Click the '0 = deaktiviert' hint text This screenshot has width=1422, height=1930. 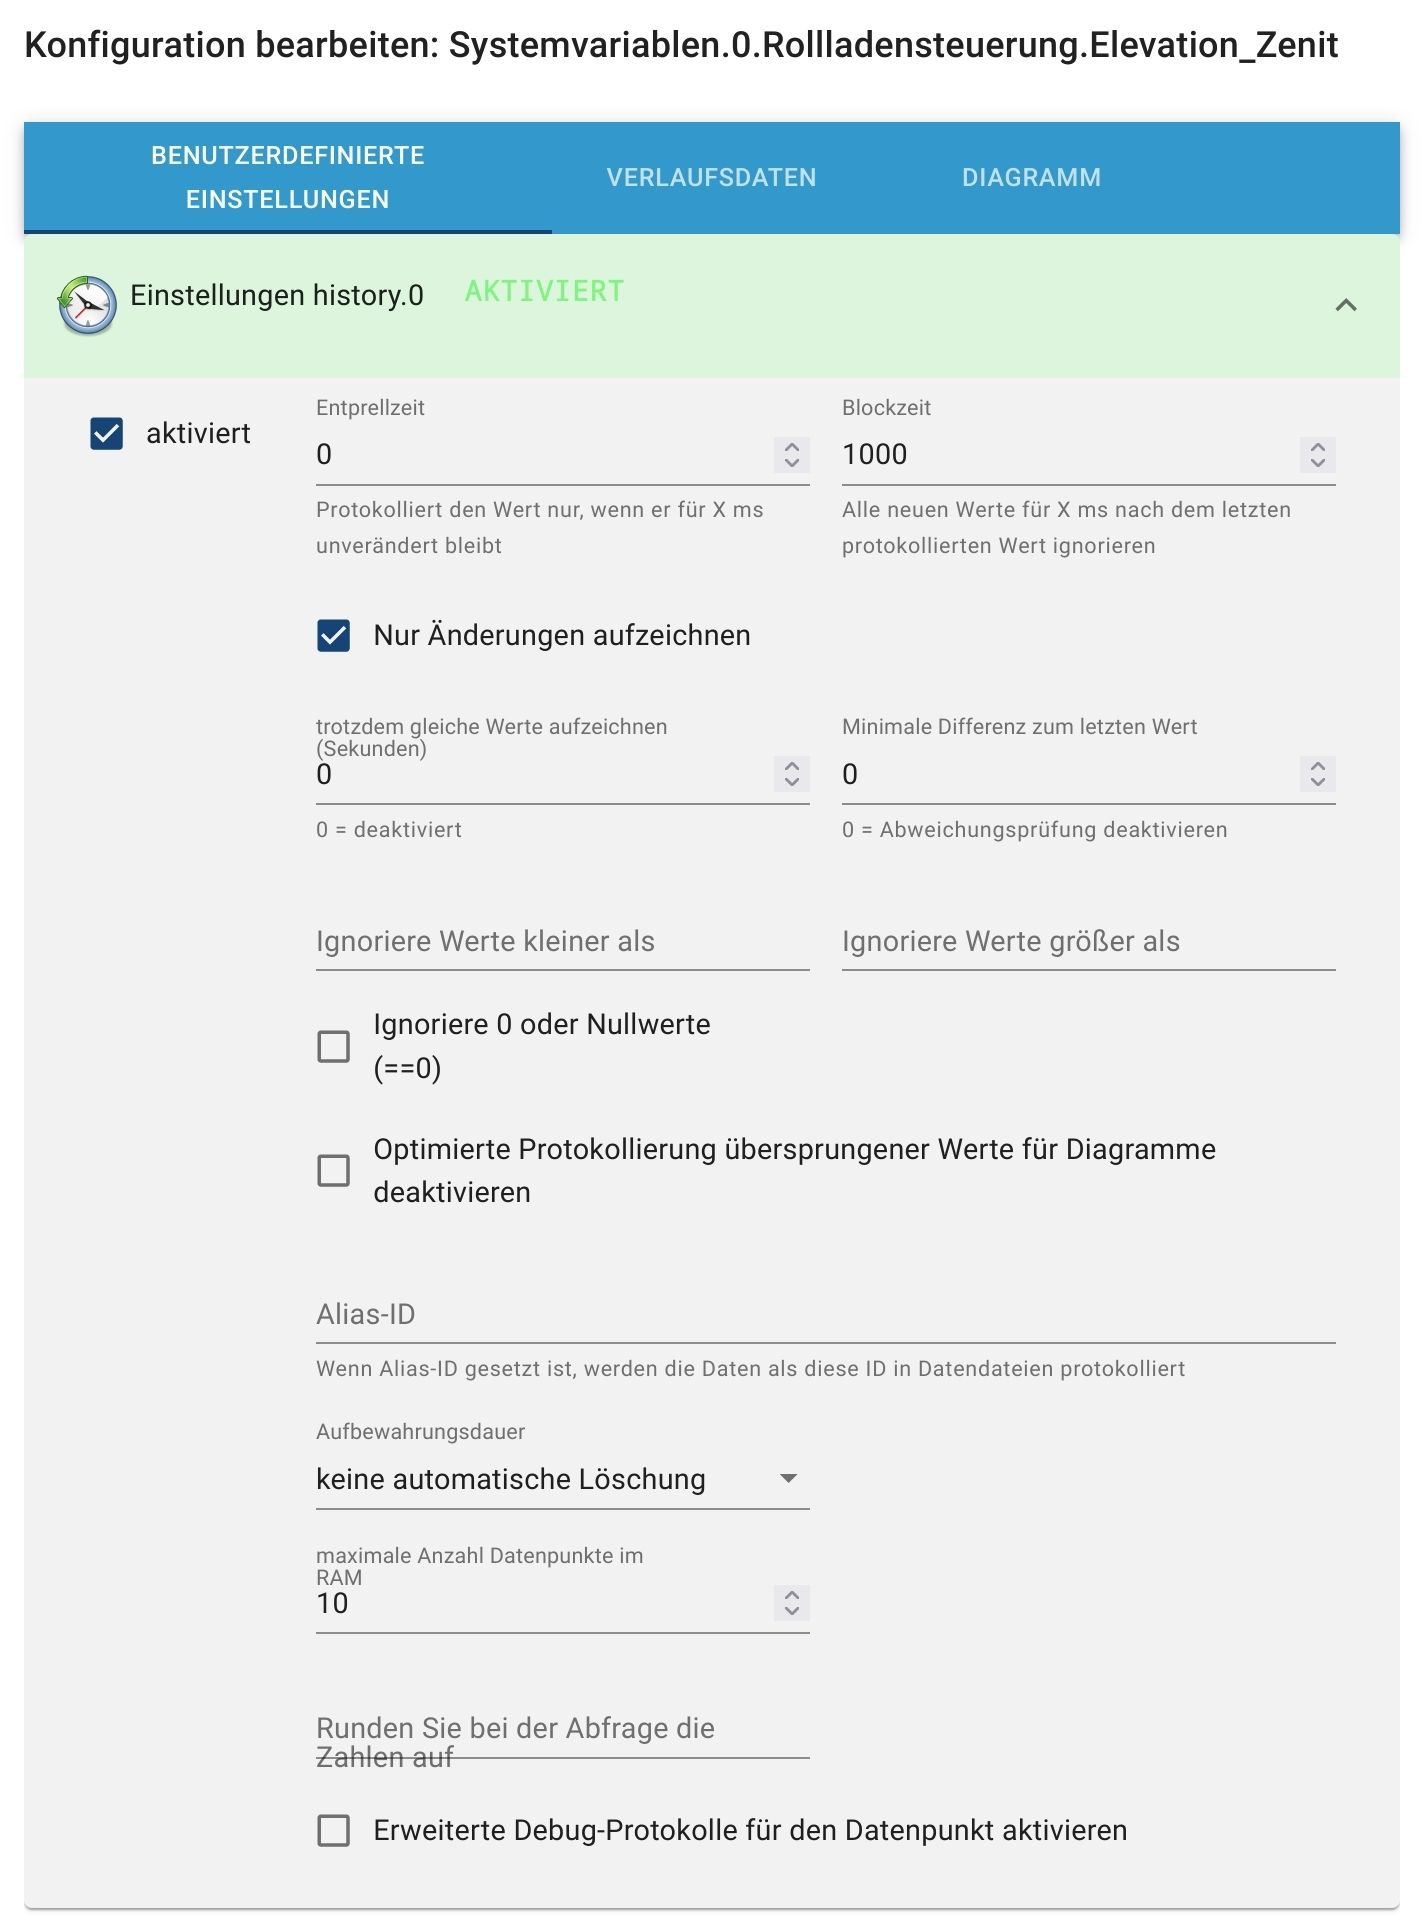tap(389, 830)
